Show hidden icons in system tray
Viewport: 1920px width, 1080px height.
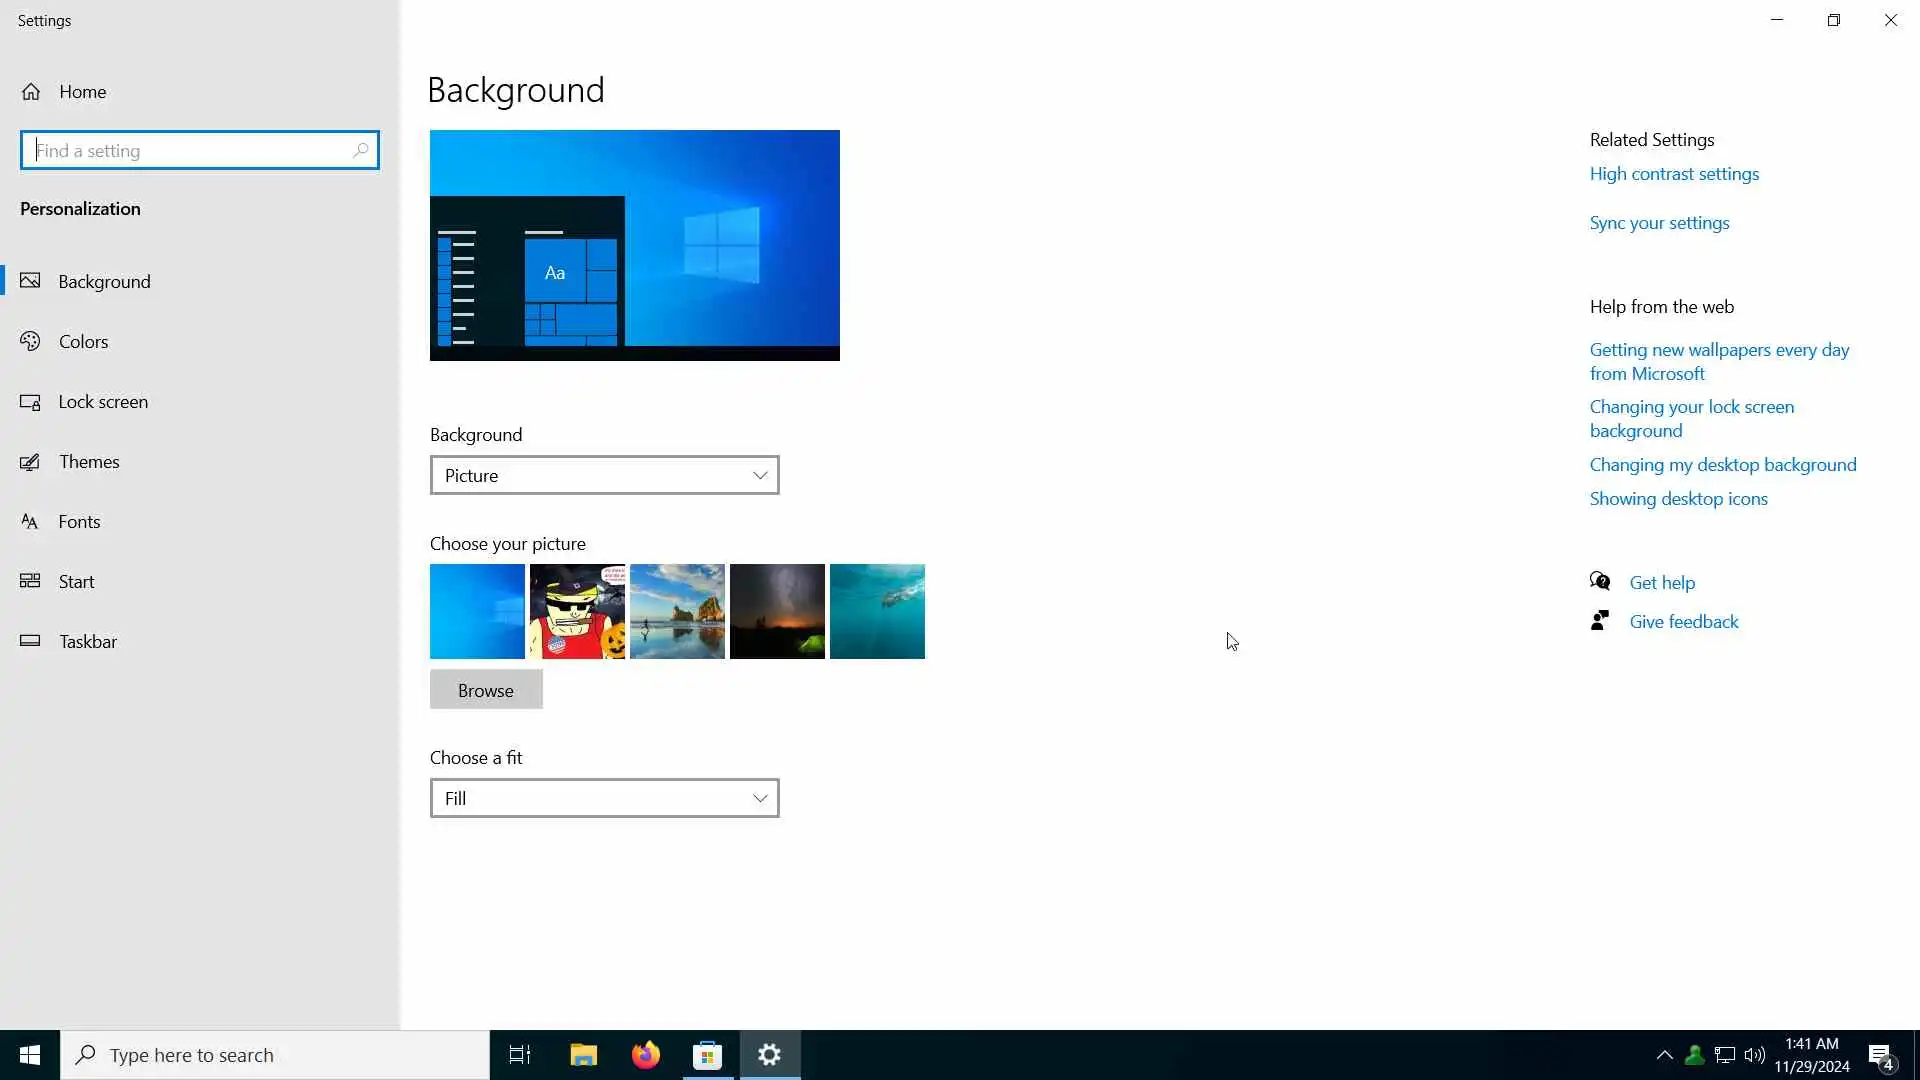coord(1664,1055)
